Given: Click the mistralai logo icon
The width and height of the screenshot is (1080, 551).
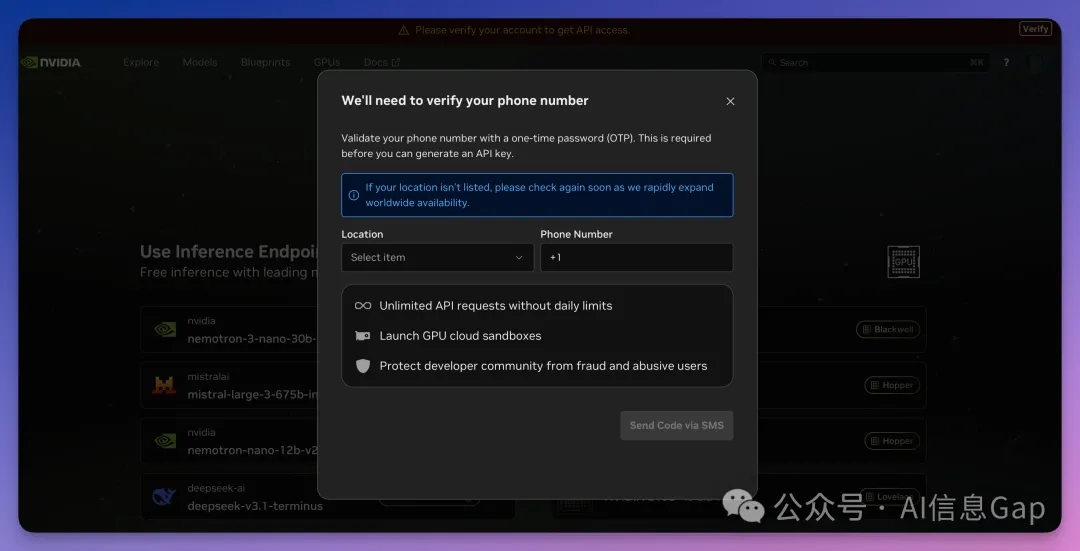Looking at the screenshot, I should point(164,385).
